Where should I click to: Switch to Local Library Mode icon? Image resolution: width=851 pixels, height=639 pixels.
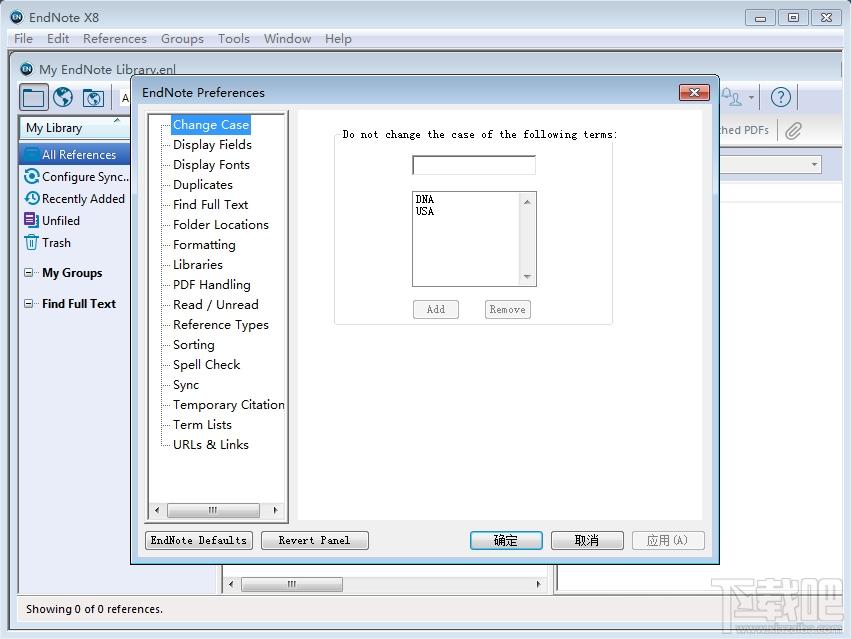[34, 98]
